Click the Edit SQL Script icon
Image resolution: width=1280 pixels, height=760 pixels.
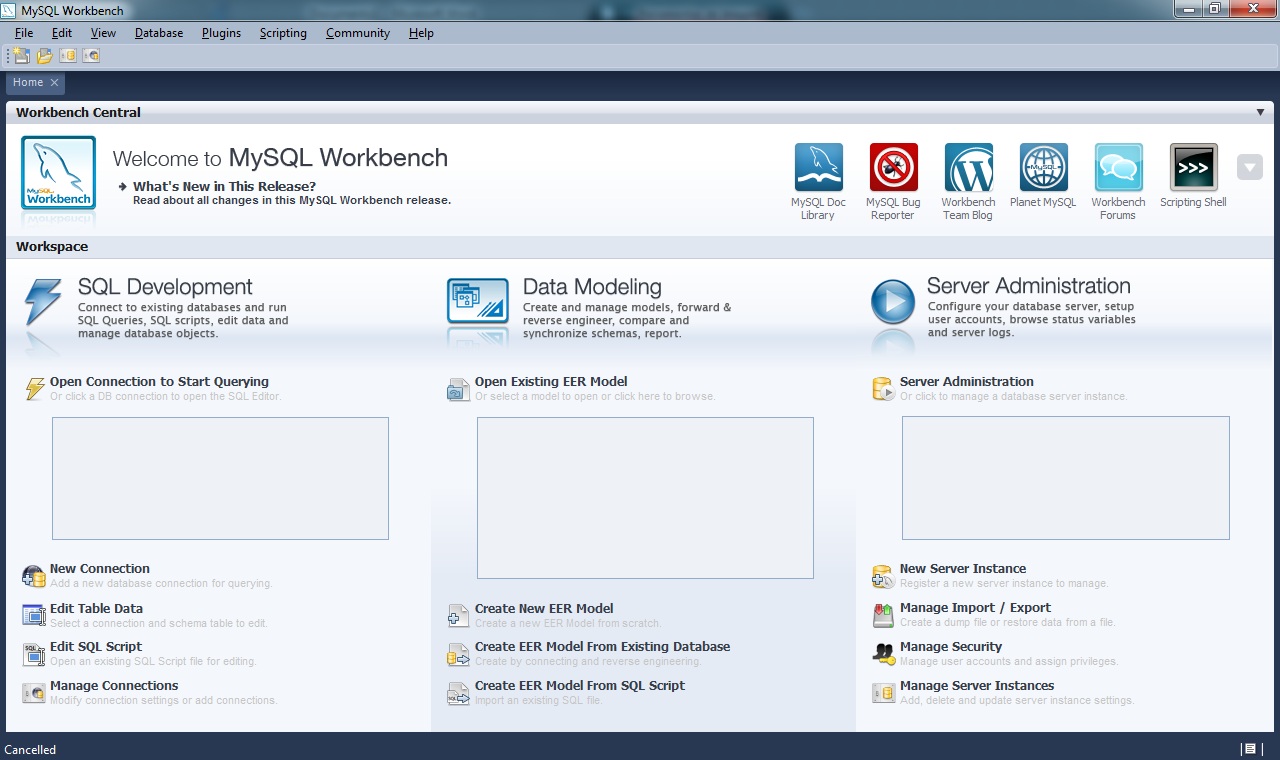pyautogui.click(x=34, y=654)
